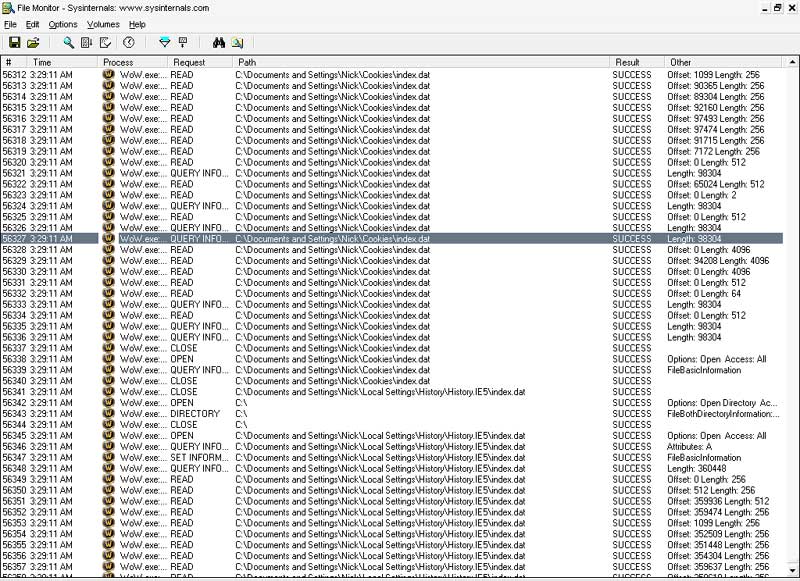Click History.IE5\index.dat path in row 56341
The width and height of the screenshot is (800, 581).
[380, 392]
